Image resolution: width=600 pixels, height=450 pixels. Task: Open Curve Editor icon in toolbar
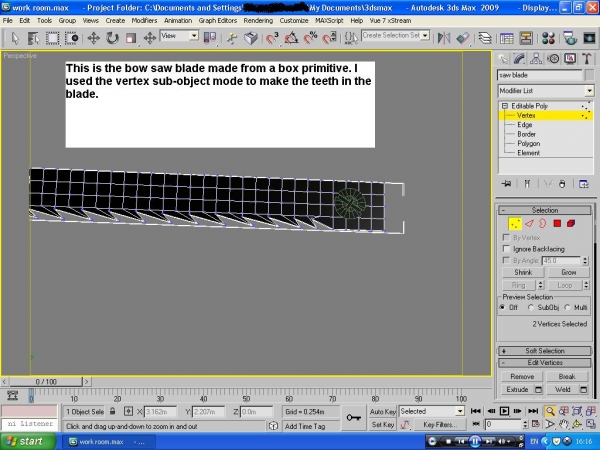[507, 38]
